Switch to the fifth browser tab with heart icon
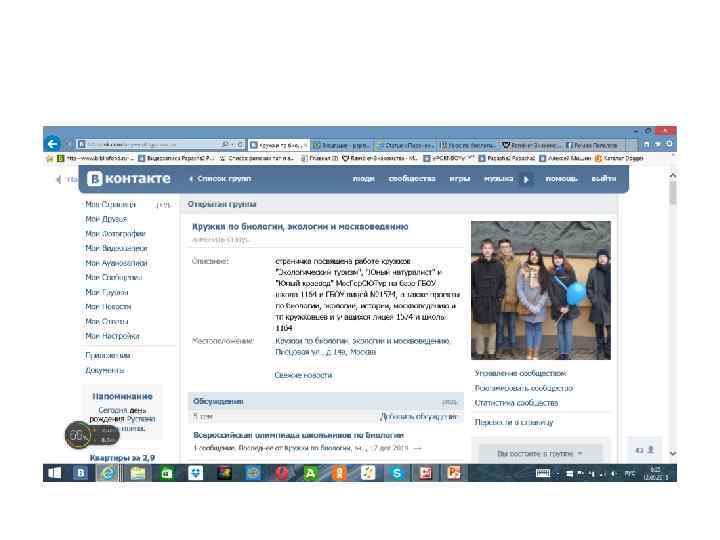Screen dimensions: 720x540 tap(532, 145)
